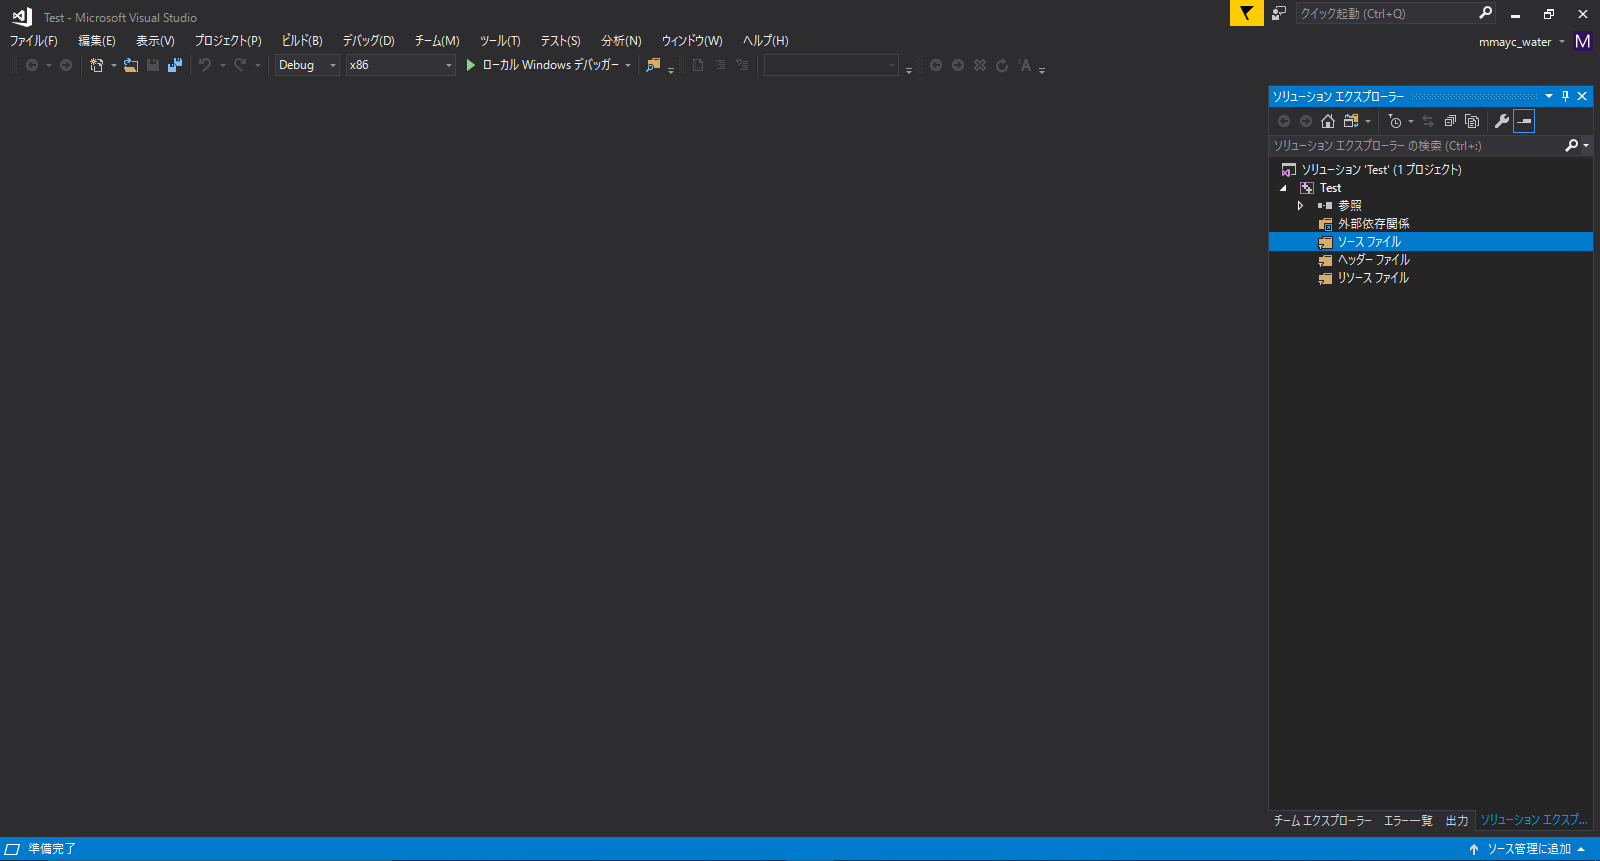Open the New Project dropdown arrow
The height and width of the screenshot is (861, 1600).
[114, 65]
